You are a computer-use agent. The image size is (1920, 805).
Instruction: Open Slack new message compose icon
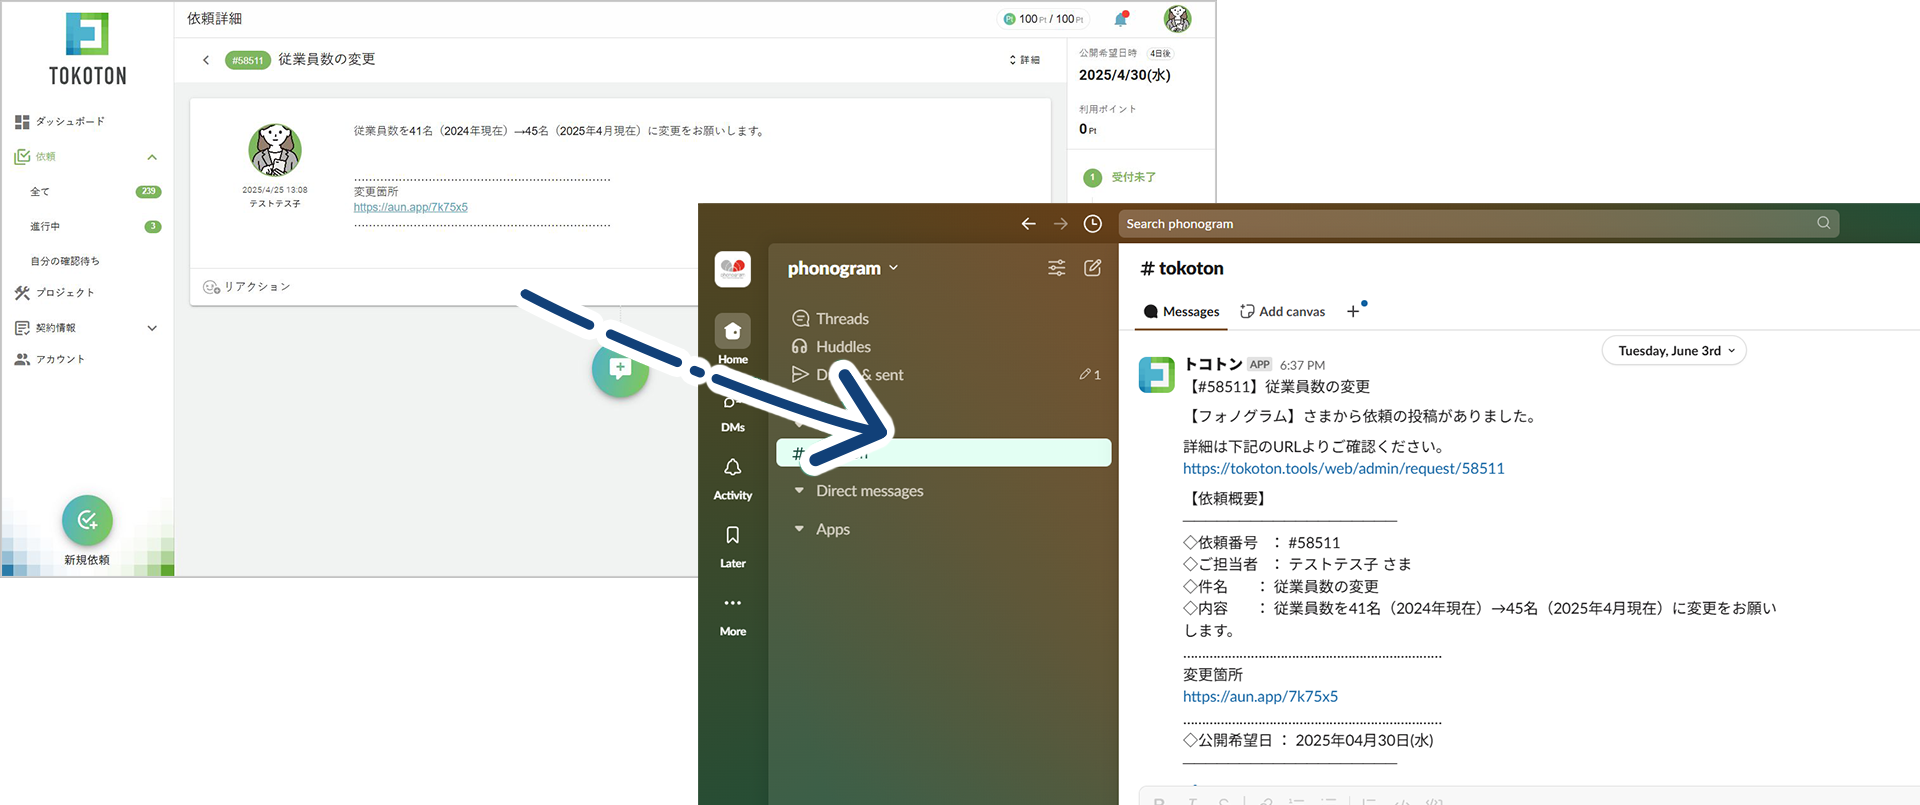(1093, 268)
